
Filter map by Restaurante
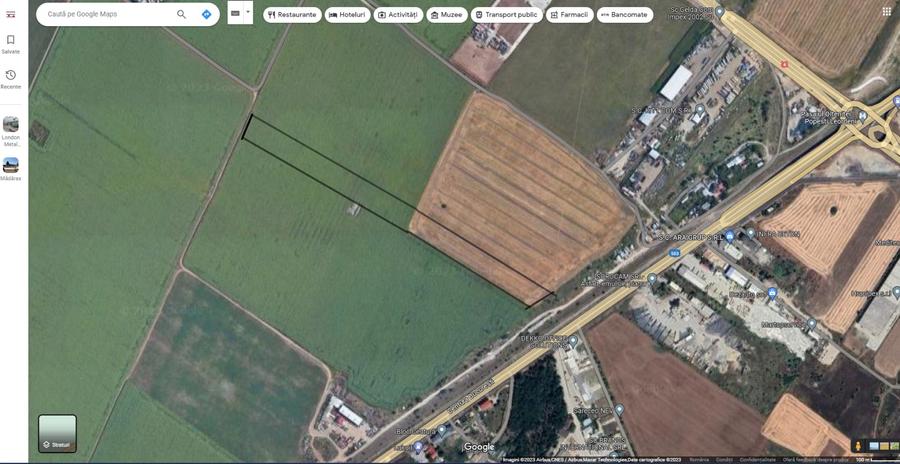(x=292, y=15)
